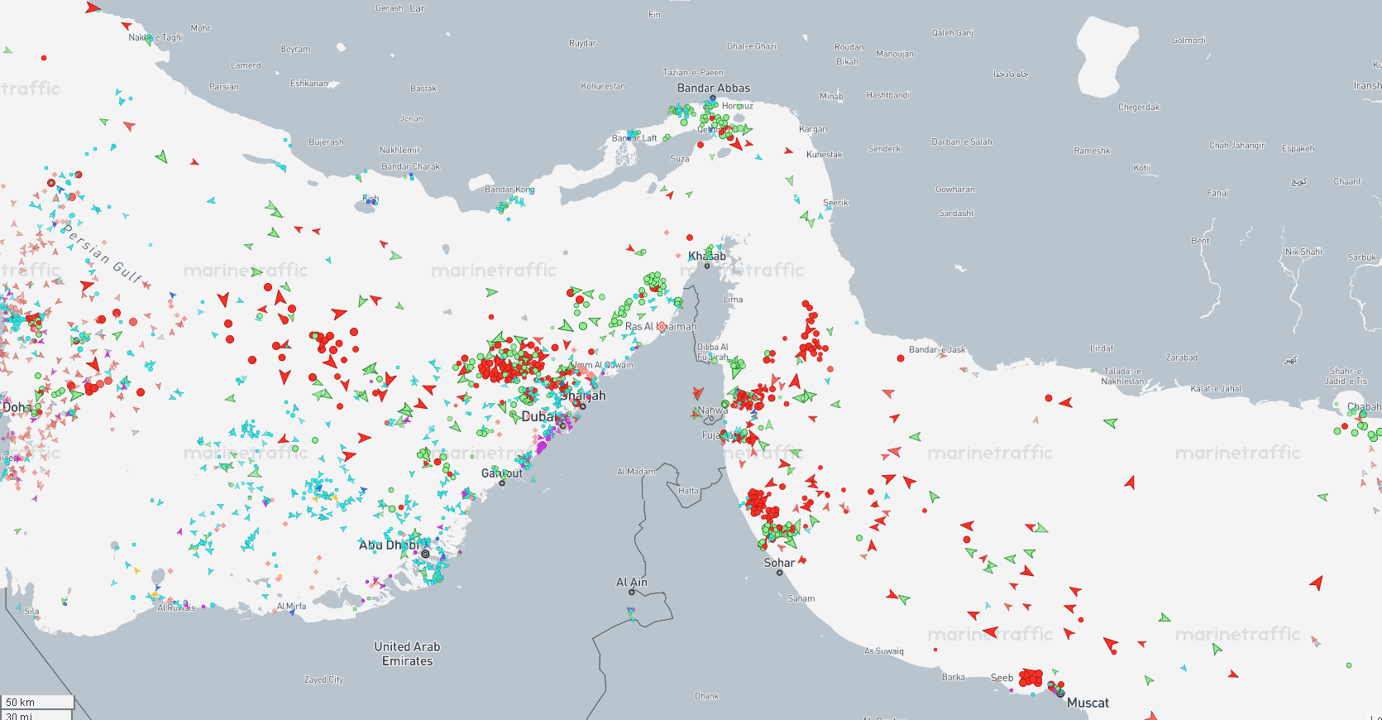Select the Seerik label
The height and width of the screenshot is (720, 1382).
(x=836, y=202)
